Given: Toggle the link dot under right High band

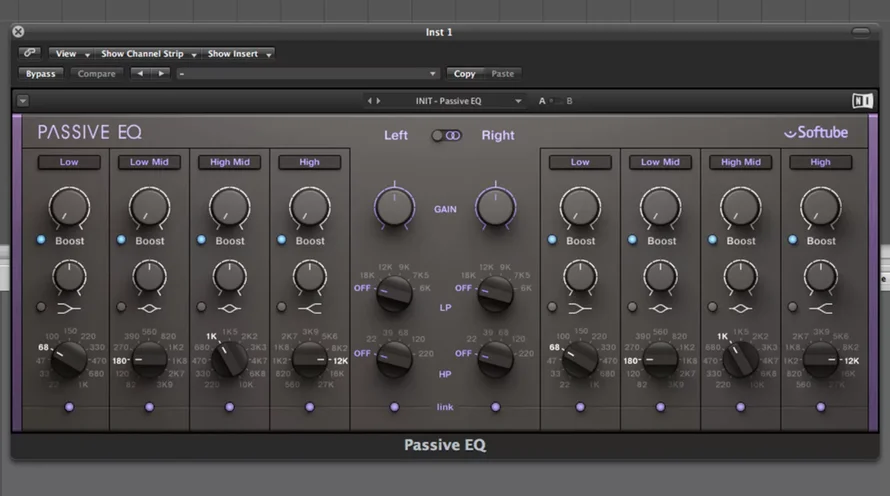Looking at the screenshot, I should [x=821, y=407].
